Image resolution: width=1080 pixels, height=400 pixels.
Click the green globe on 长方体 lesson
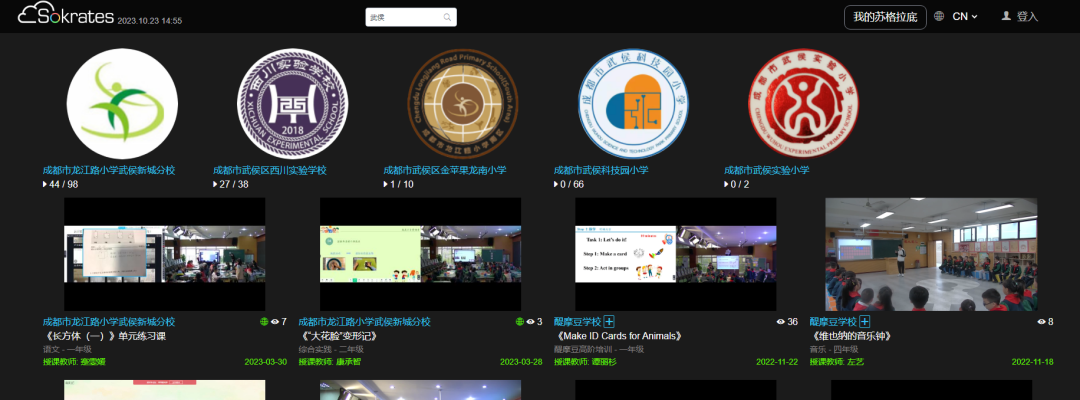pos(265,322)
